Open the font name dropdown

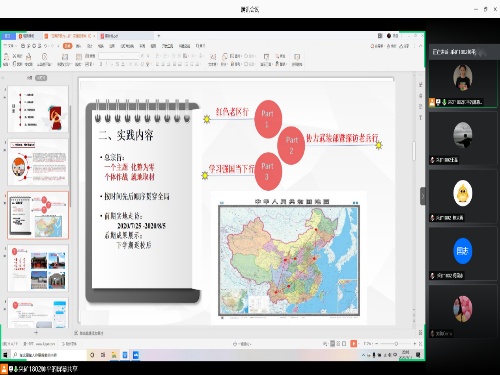click(x=119, y=56)
